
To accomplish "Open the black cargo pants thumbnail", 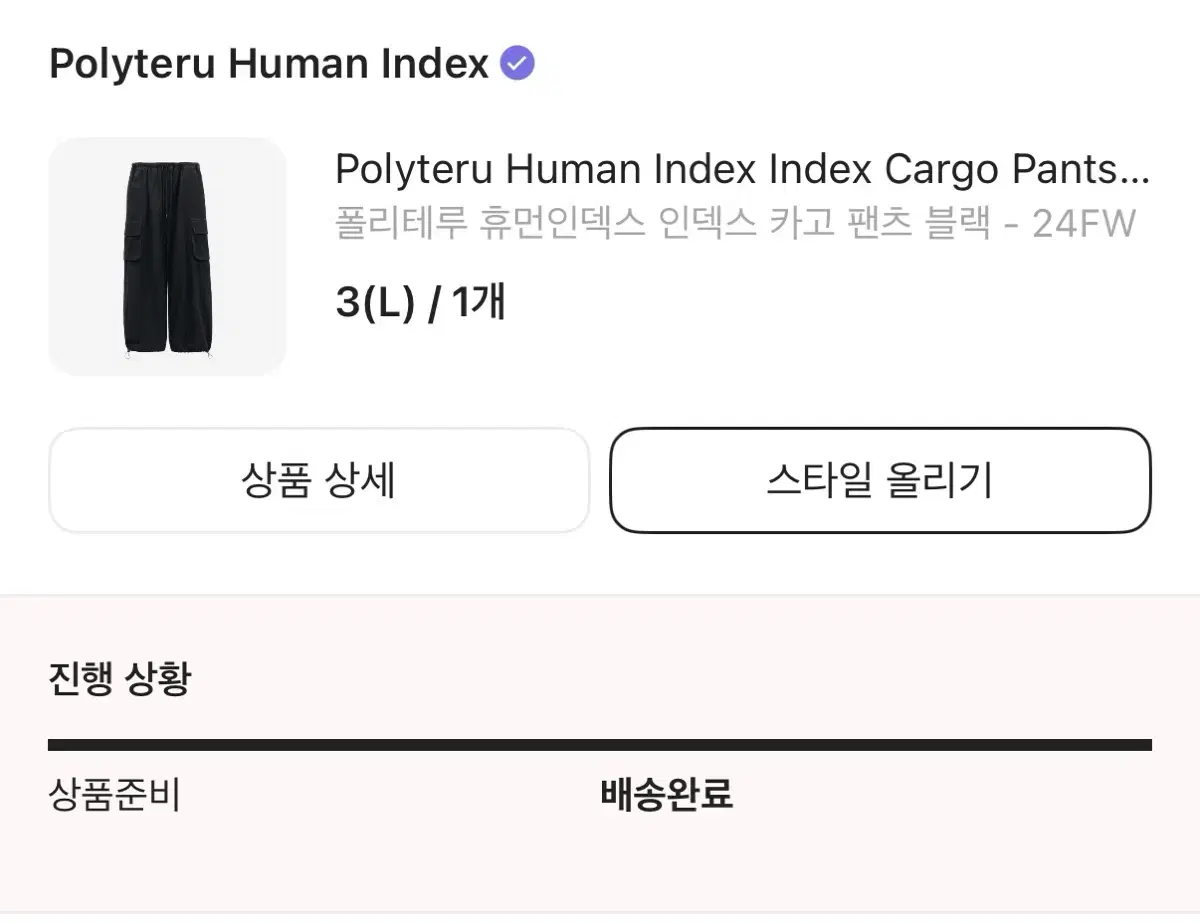I will [x=167, y=256].
